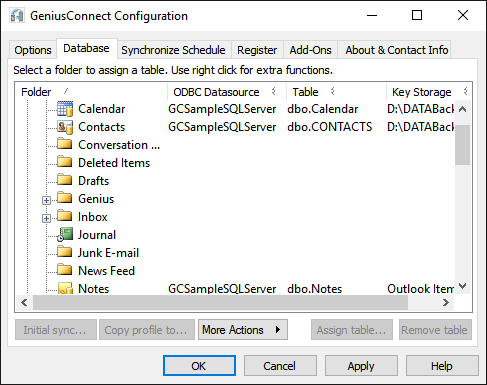Click the dbo.Calendar table cell
The width and height of the screenshot is (487, 385).
tap(322, 109)
